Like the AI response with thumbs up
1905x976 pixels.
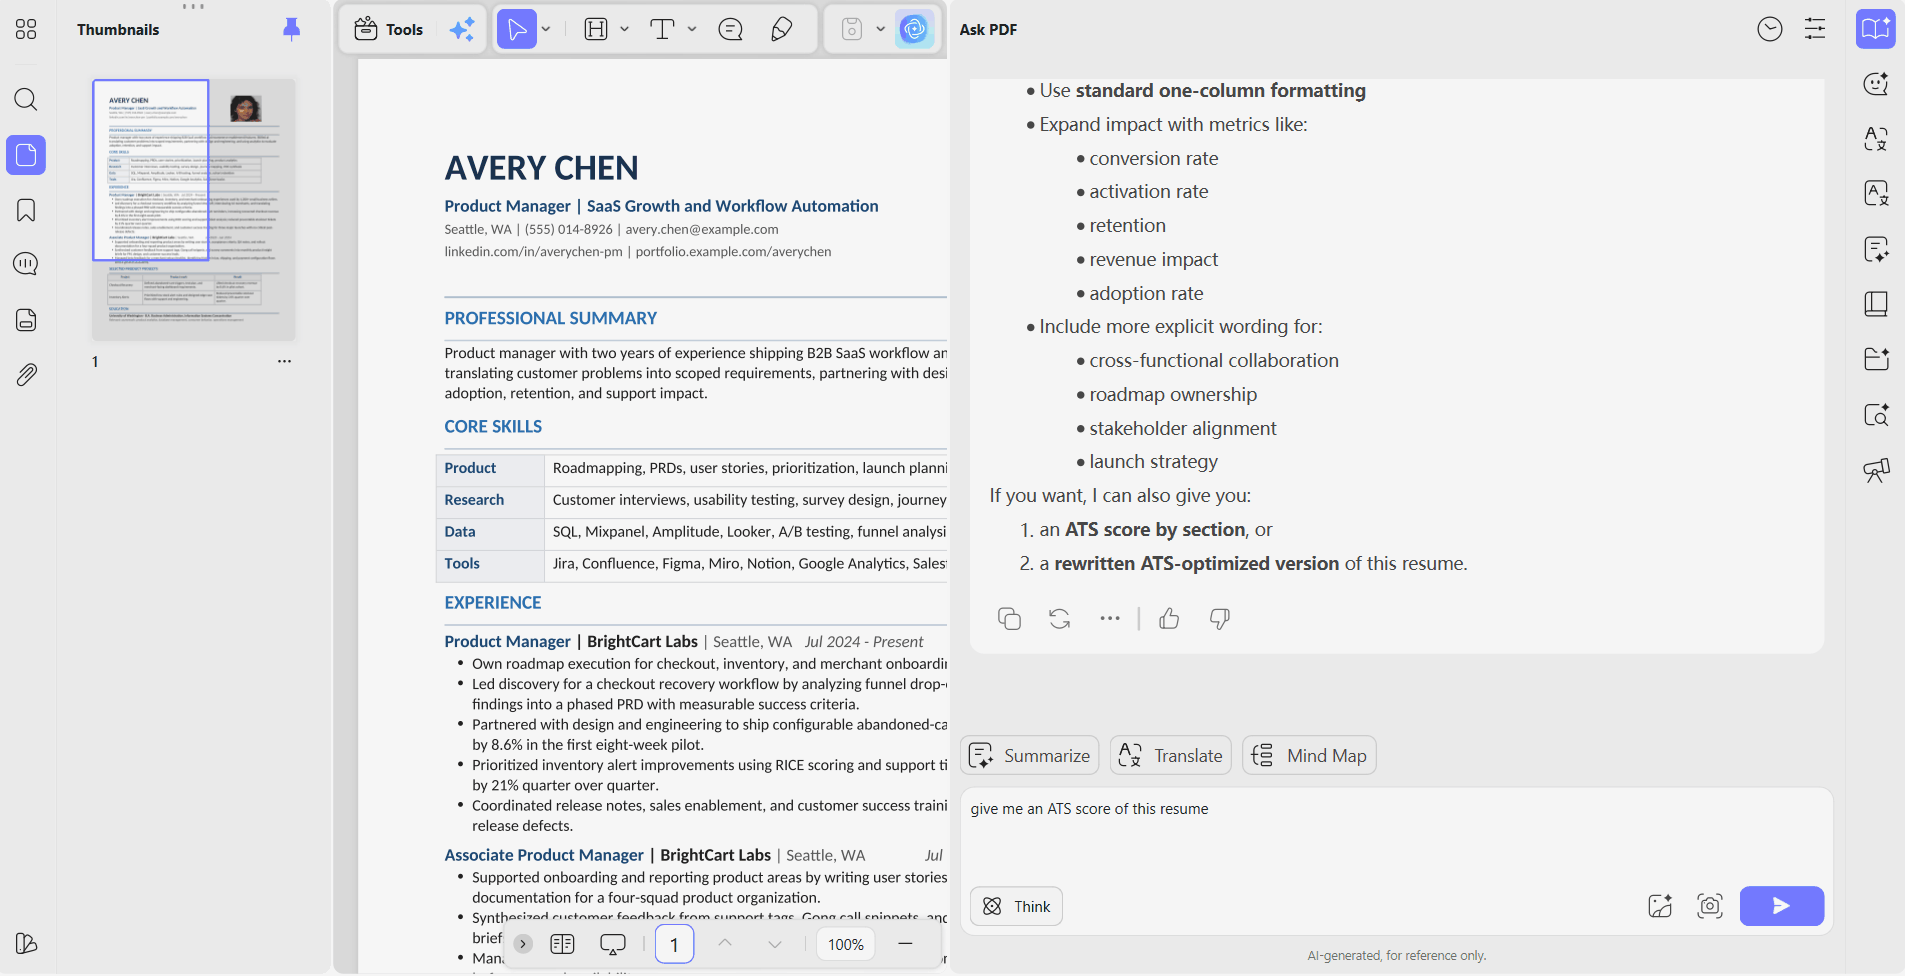click(1169, 619)
